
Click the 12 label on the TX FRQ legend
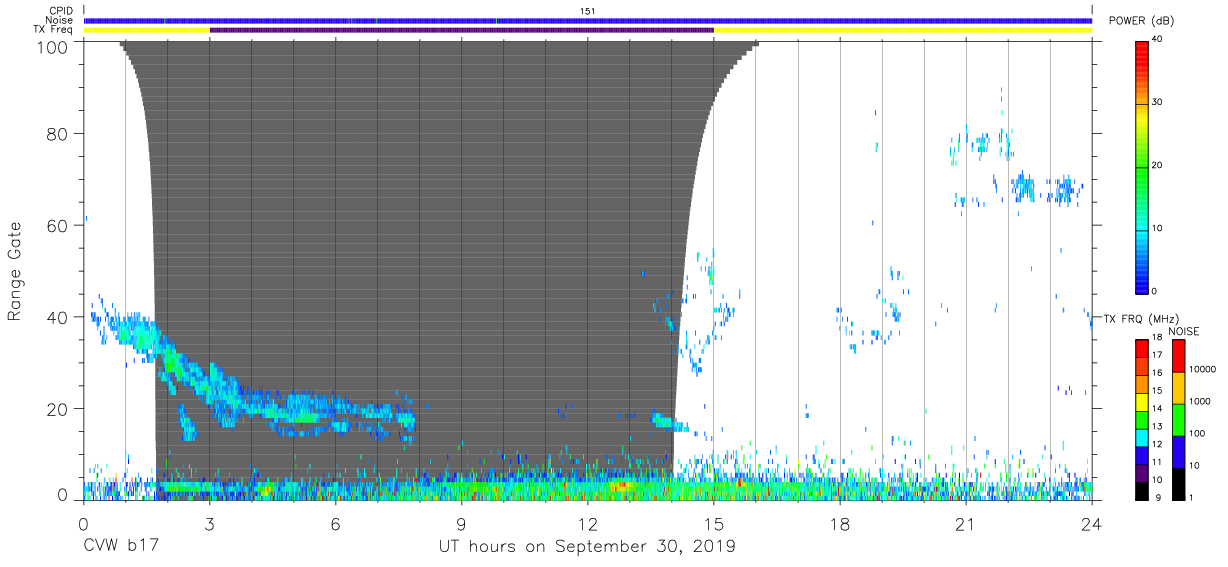click(1157, 444)
